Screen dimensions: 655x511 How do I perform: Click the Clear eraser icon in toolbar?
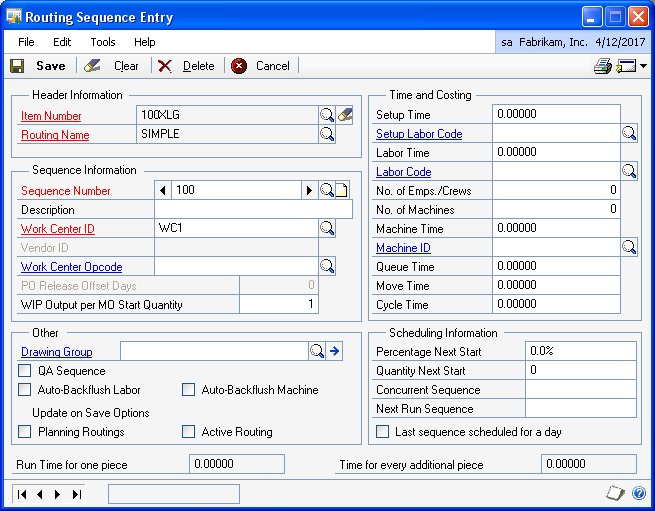(92, 66)
